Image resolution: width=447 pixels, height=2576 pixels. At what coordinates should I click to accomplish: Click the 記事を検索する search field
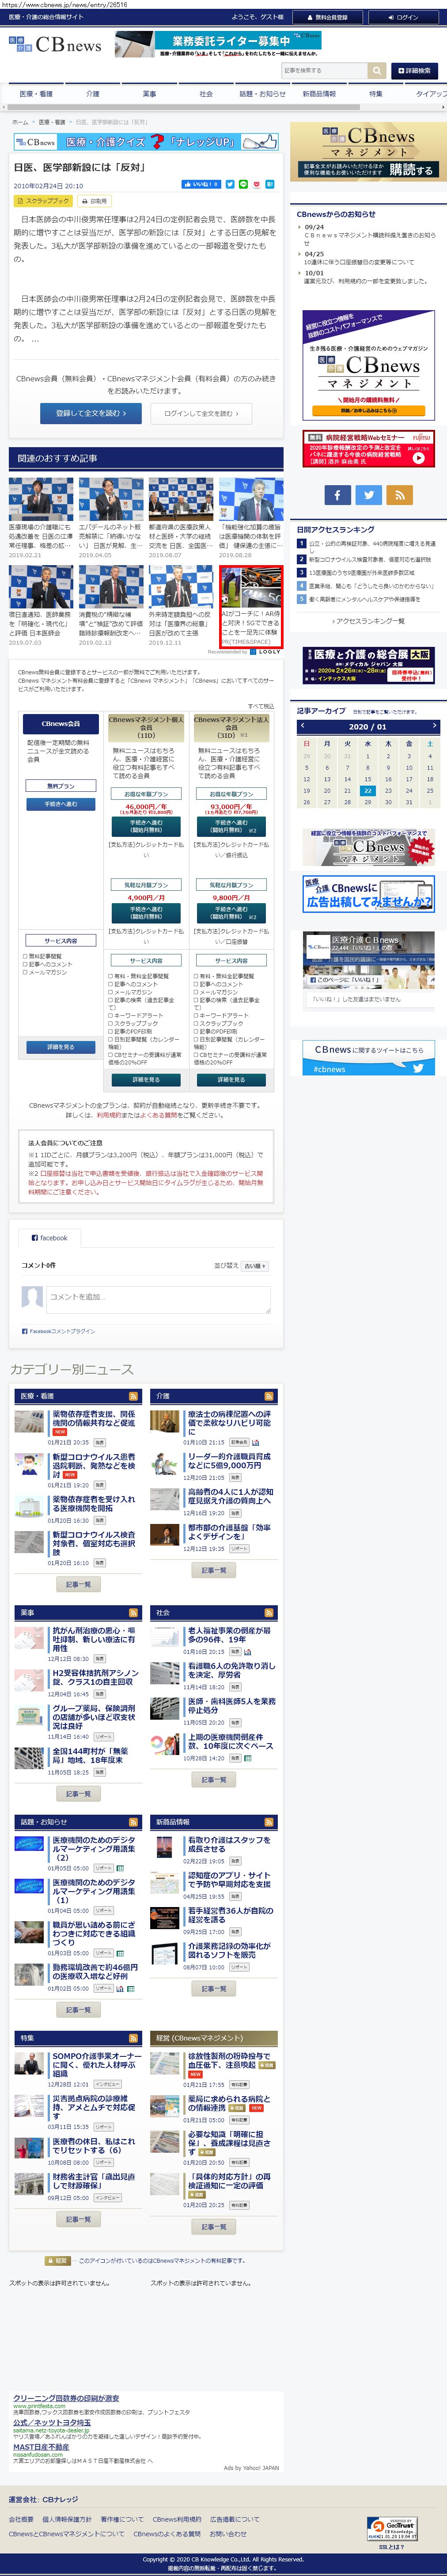[x=324, y=71]
